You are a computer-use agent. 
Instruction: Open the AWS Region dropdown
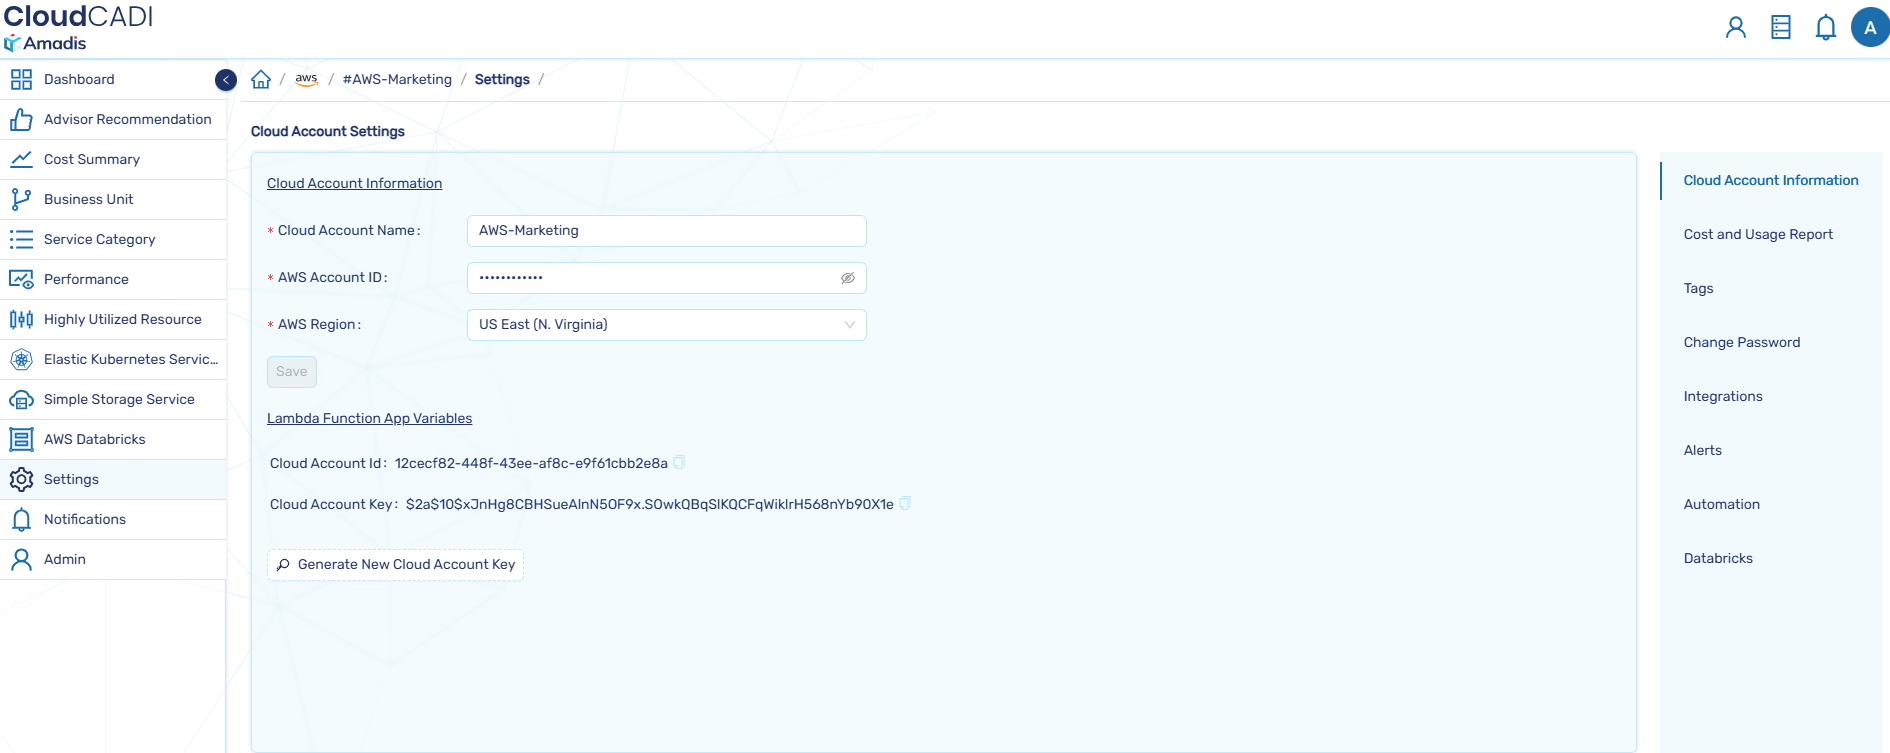click(x=667, y=325)
